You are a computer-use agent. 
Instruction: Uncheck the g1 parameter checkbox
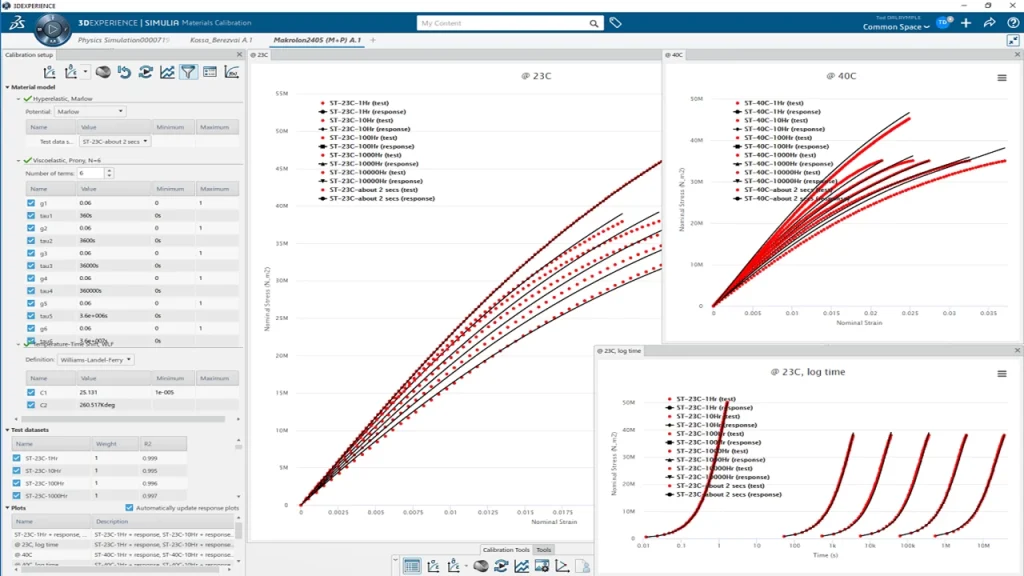click(31, 203)
